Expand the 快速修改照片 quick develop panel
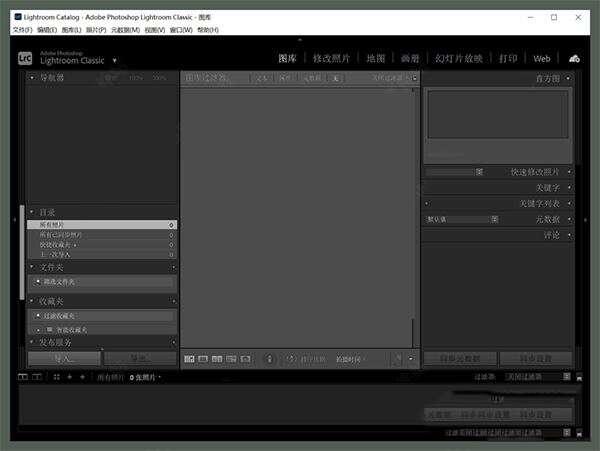Viewport: 600px width, 451px height. [x=569, y=172]
